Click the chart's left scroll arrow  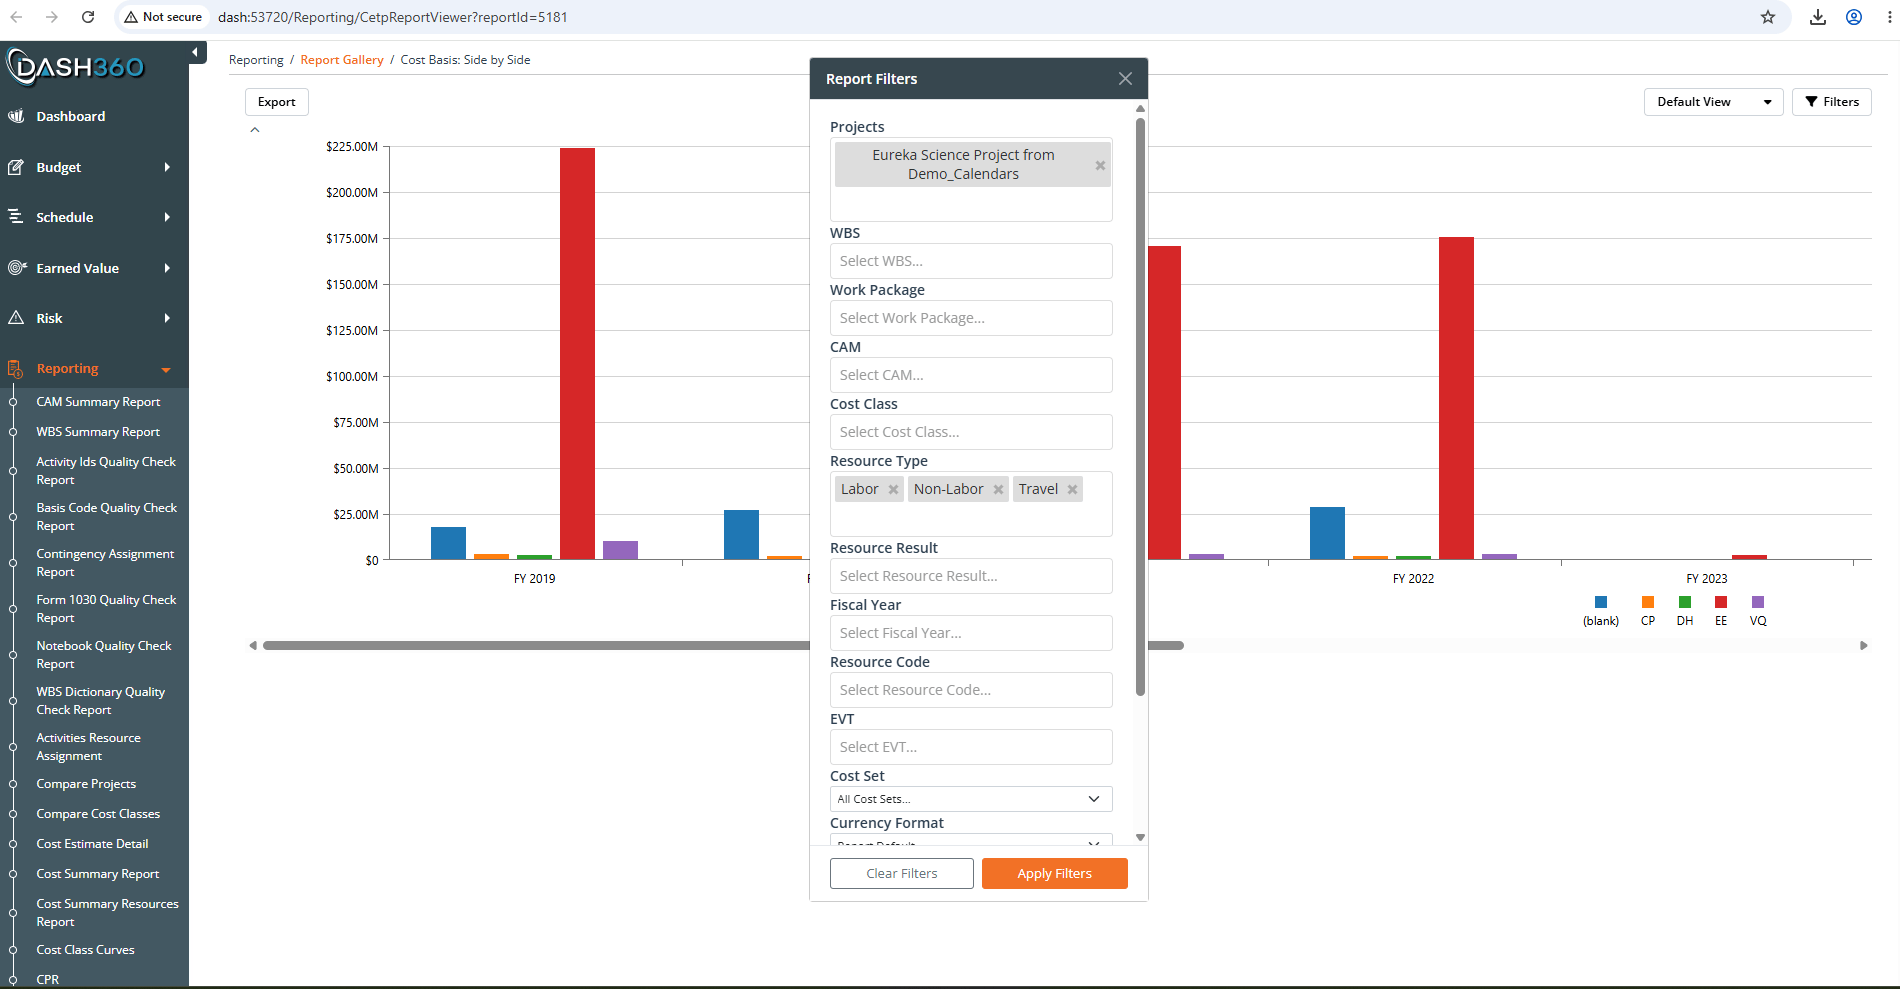[x=253, y=645]
